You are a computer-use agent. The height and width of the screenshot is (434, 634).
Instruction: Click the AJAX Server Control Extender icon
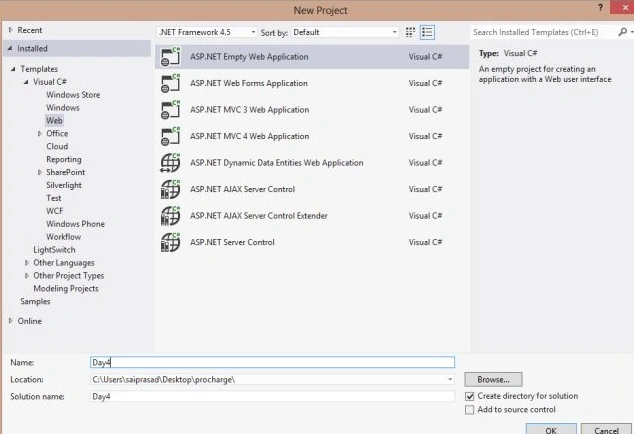(x=170, y=216)
